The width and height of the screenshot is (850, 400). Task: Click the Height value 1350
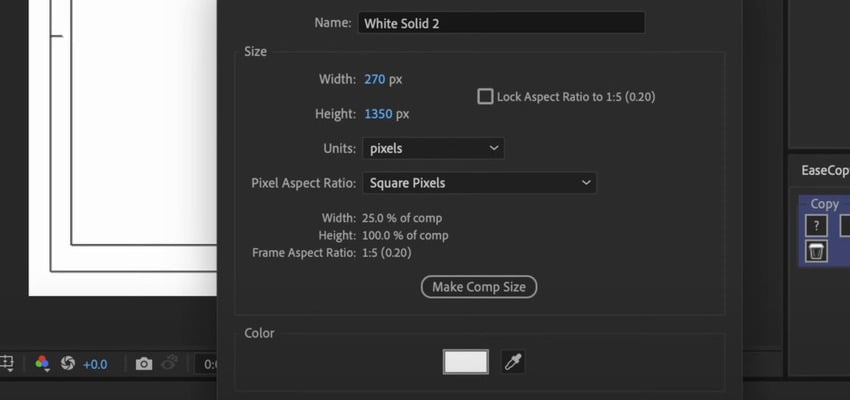[378, 114]
